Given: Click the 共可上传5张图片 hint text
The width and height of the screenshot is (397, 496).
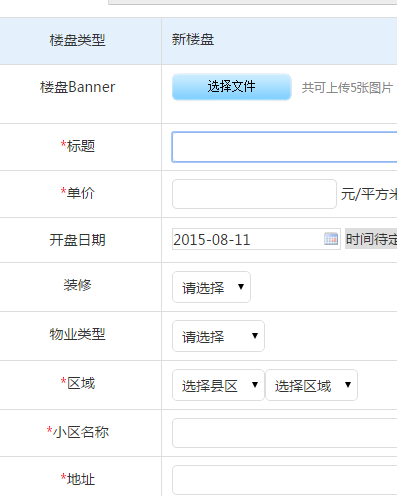Looking at the screenshot, I should tap(347, 88).
